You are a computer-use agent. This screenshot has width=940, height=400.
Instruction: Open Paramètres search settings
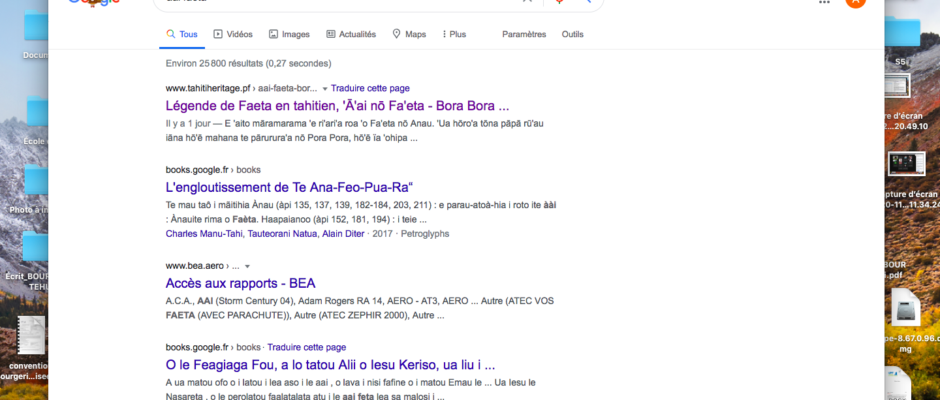pyautogui.click(x=524, y=34)
